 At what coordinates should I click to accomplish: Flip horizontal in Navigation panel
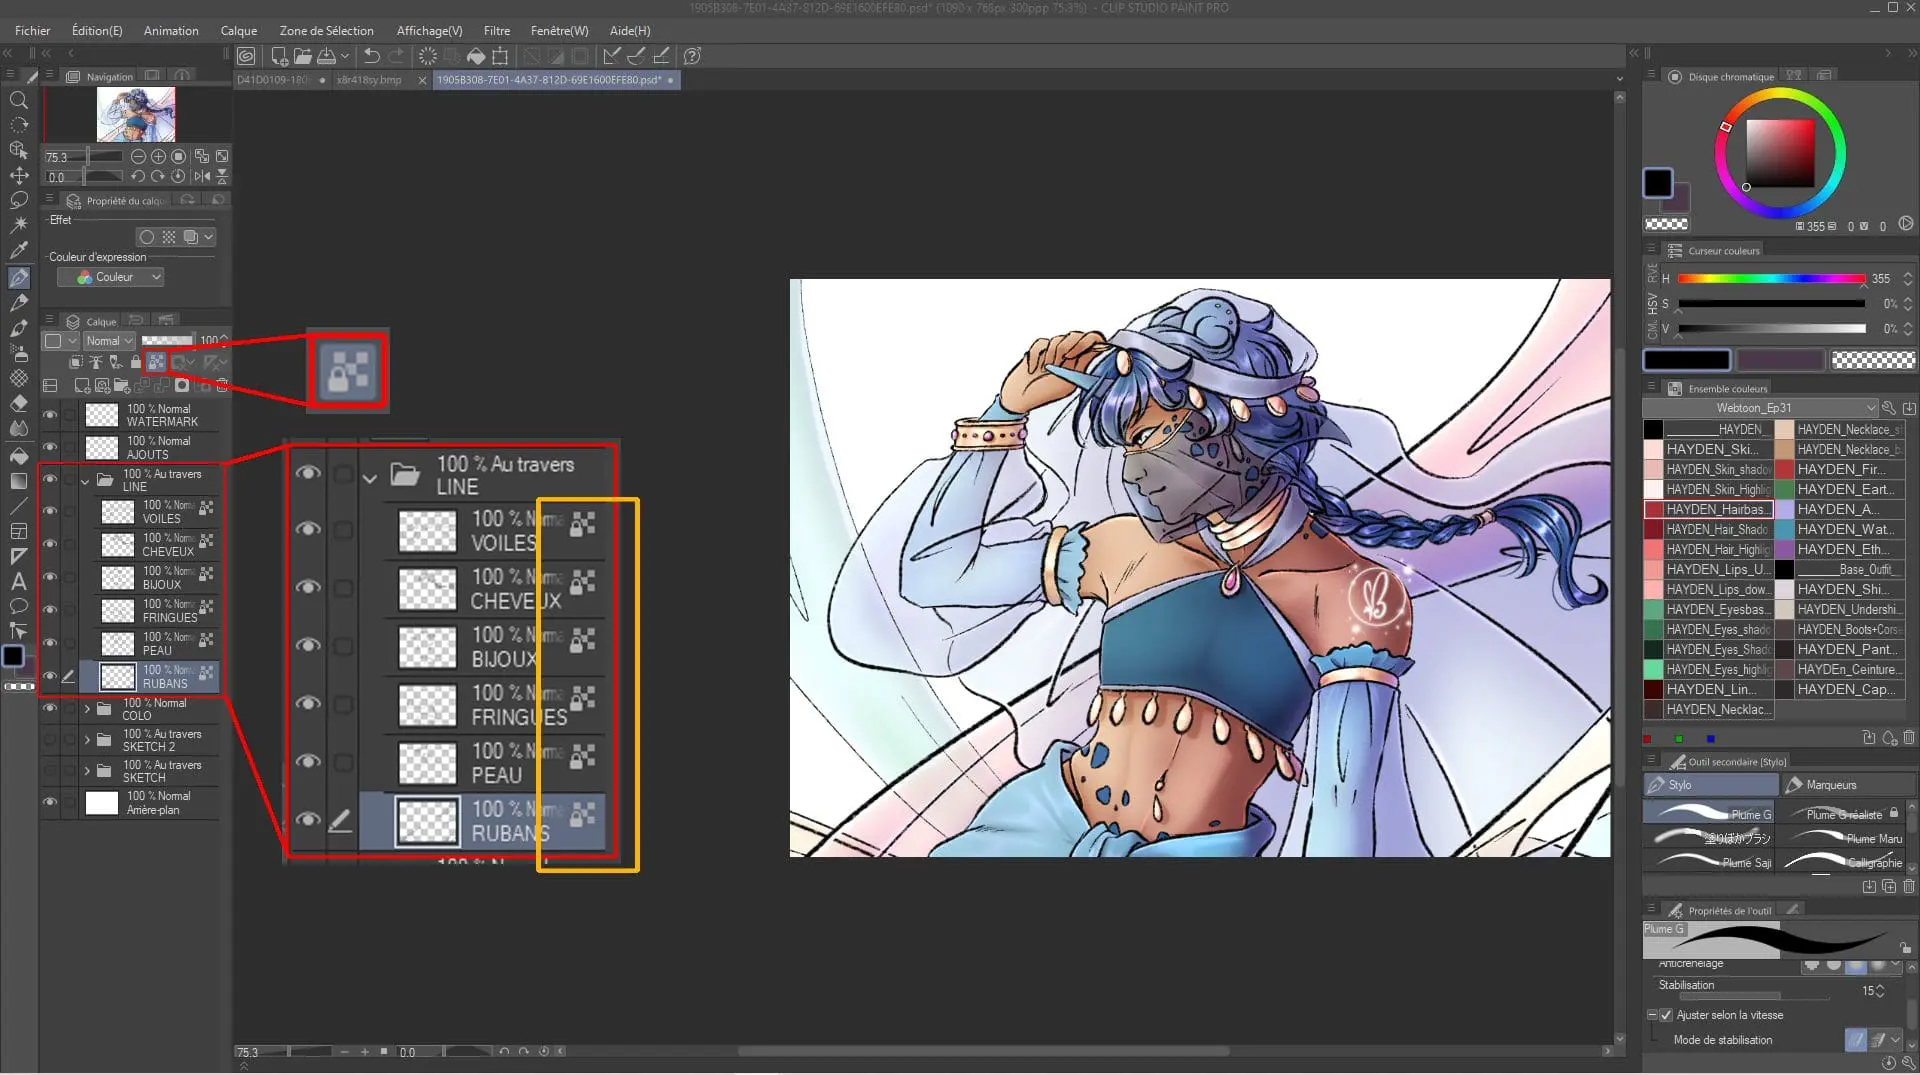click(x=202, y=176)
